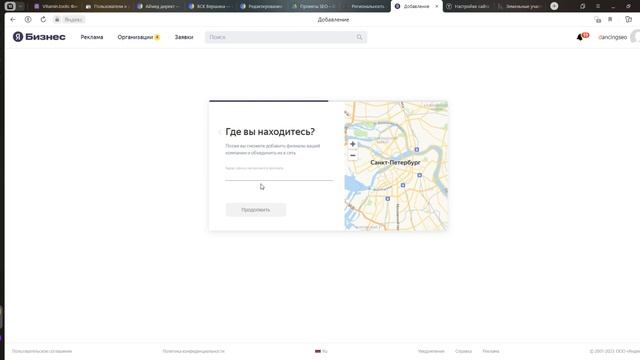Click the Санкт-Петербург label on the map

point(395,162)
